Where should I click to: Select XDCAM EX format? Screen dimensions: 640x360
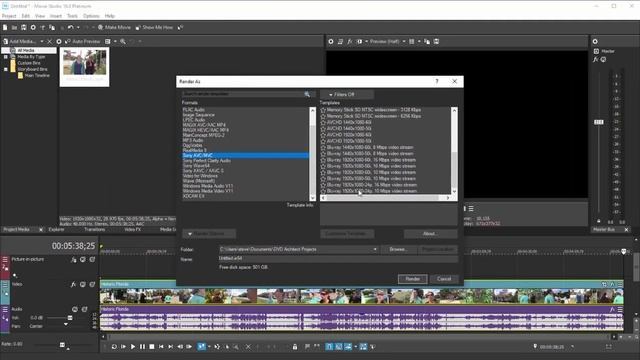pyautogui.click(x=193, y=196)
